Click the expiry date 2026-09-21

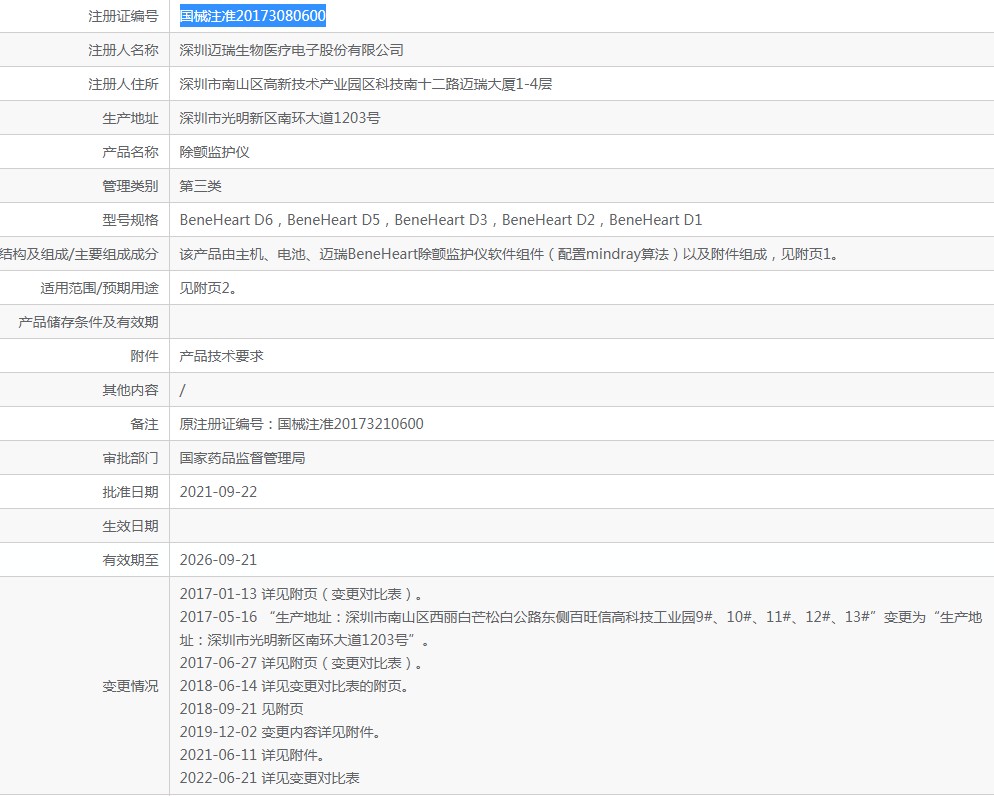coord(218,560)
